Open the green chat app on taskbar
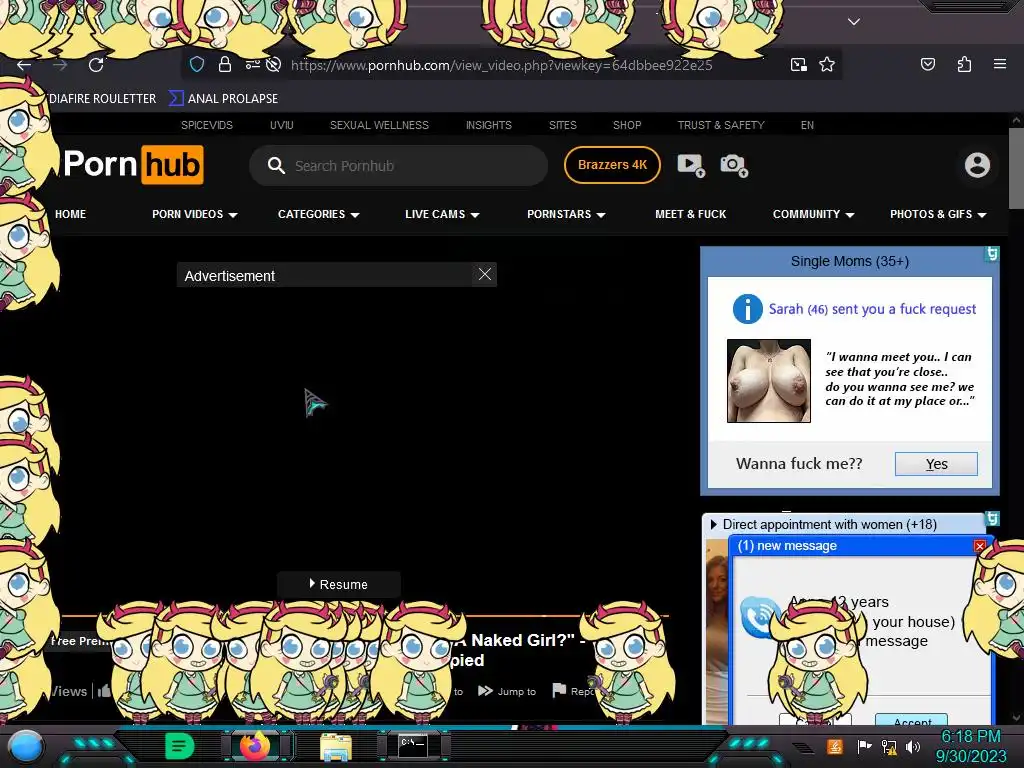This screenshot has width=1024, height=768. pos(179,746)
